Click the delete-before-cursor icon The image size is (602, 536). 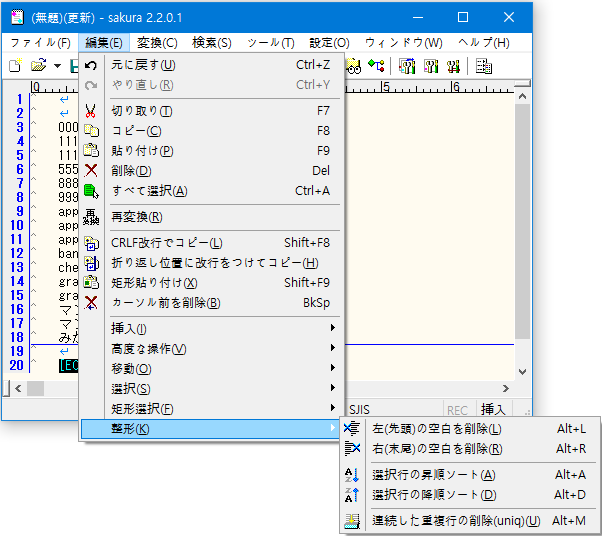point(91,303)
